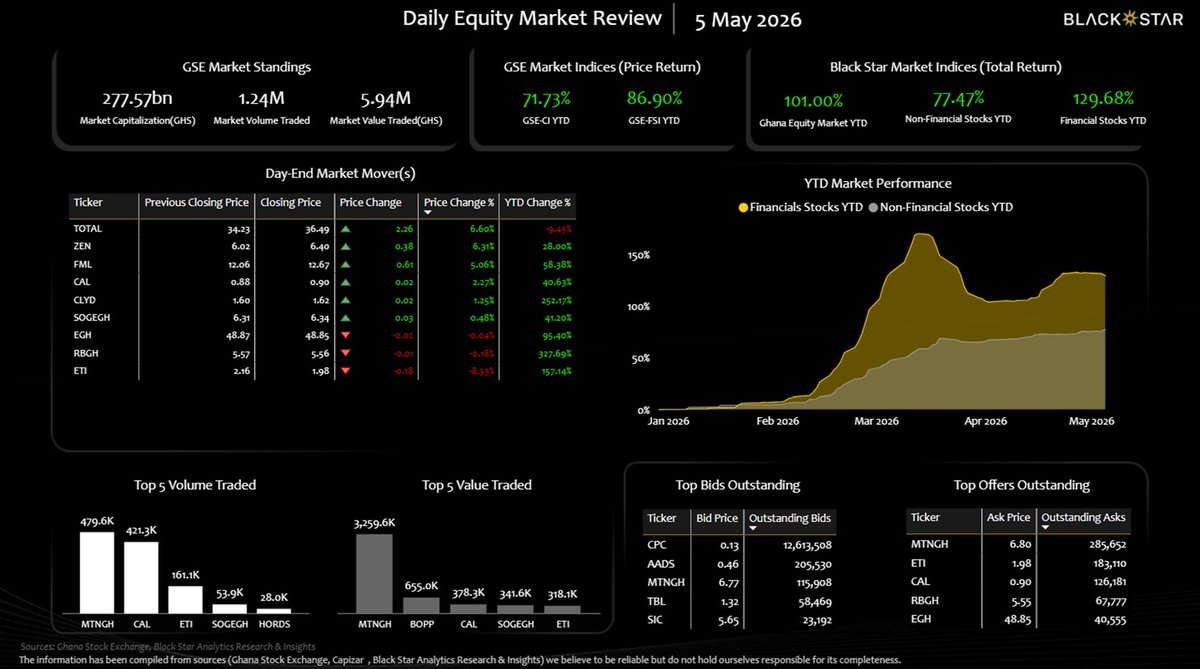Click the green up arrow in the CLYD row
The height and width of the screenshot is (669, 1200).
coord(345,299)
